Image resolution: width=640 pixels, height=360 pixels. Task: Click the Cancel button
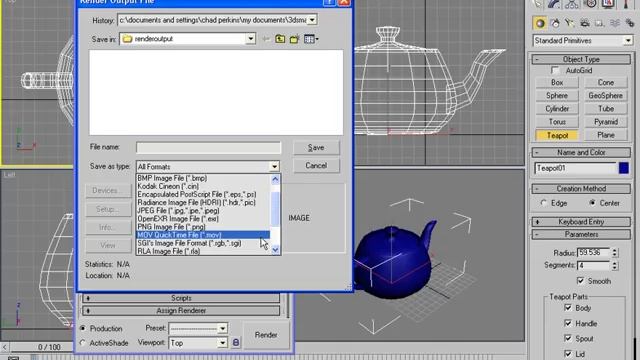point(316,166)
